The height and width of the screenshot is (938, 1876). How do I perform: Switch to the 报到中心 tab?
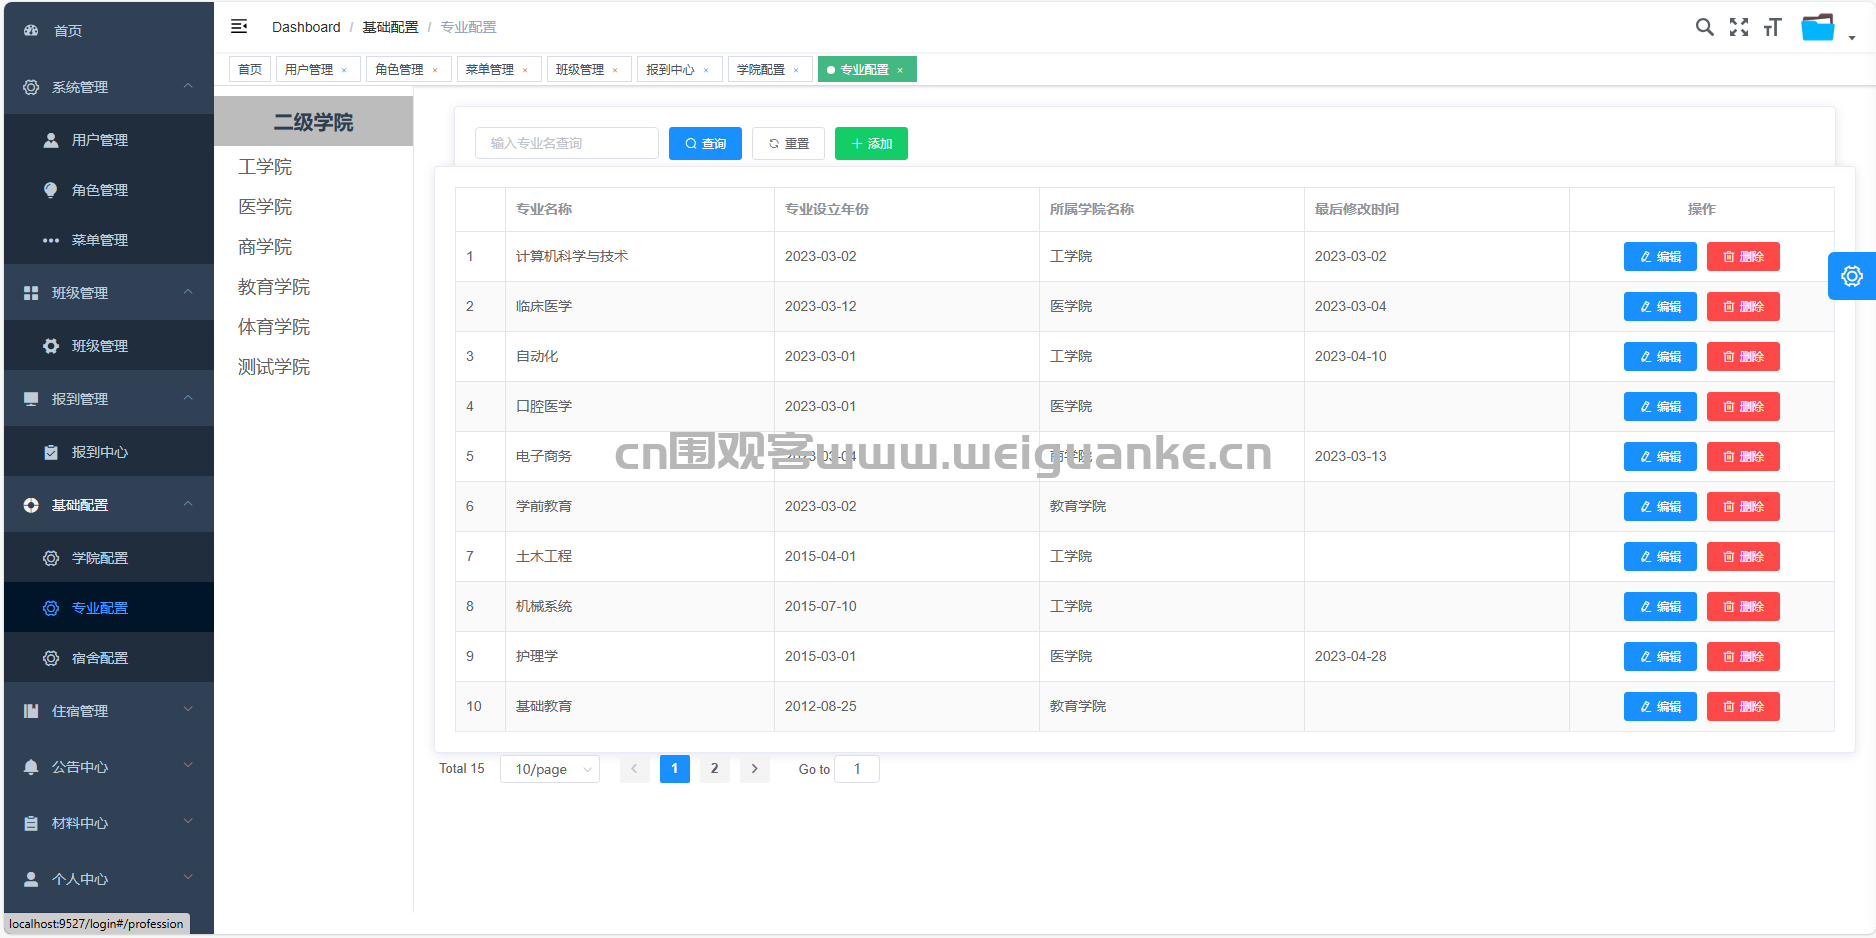(x=679, y=69)
